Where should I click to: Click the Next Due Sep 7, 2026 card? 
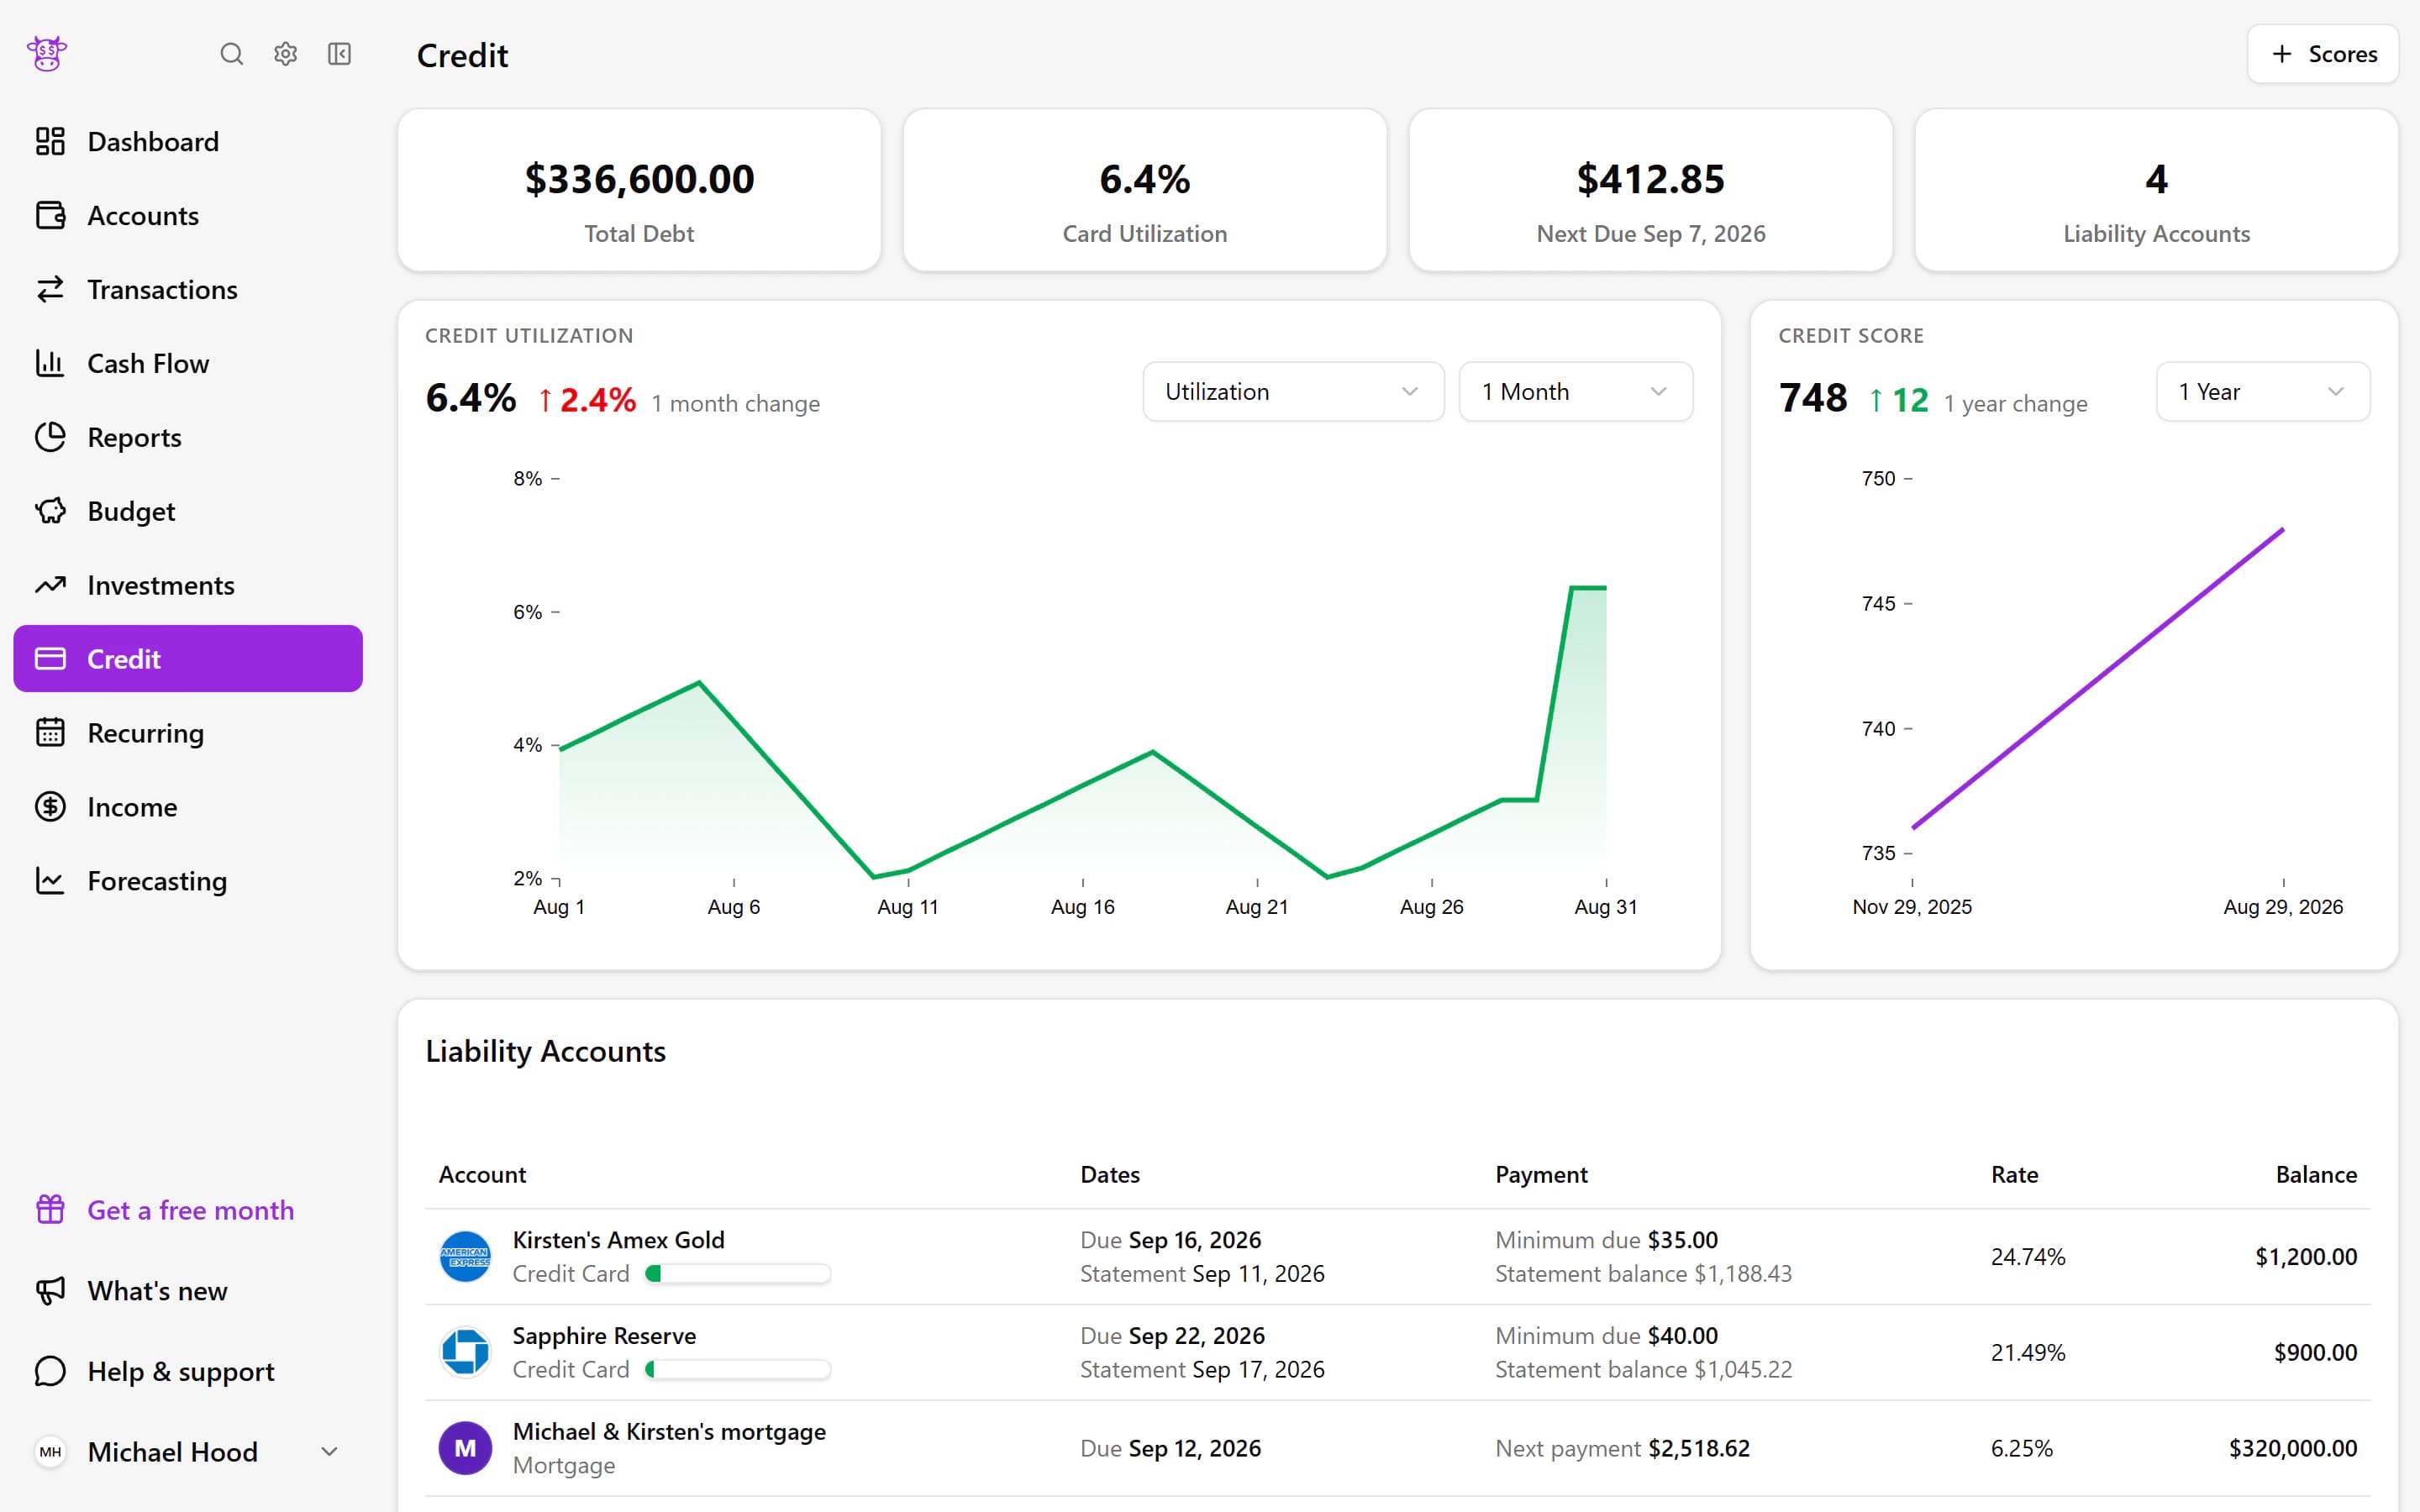[1650, 190]
